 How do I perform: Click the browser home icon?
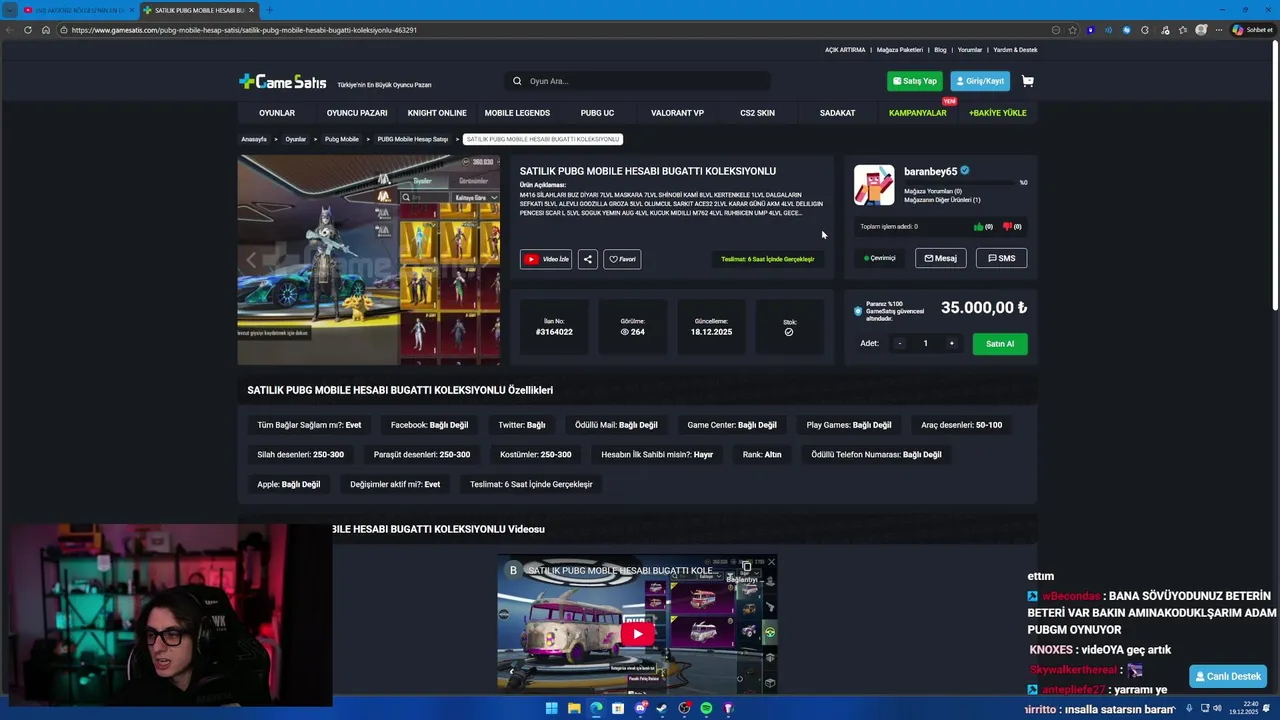click(45, 30)
